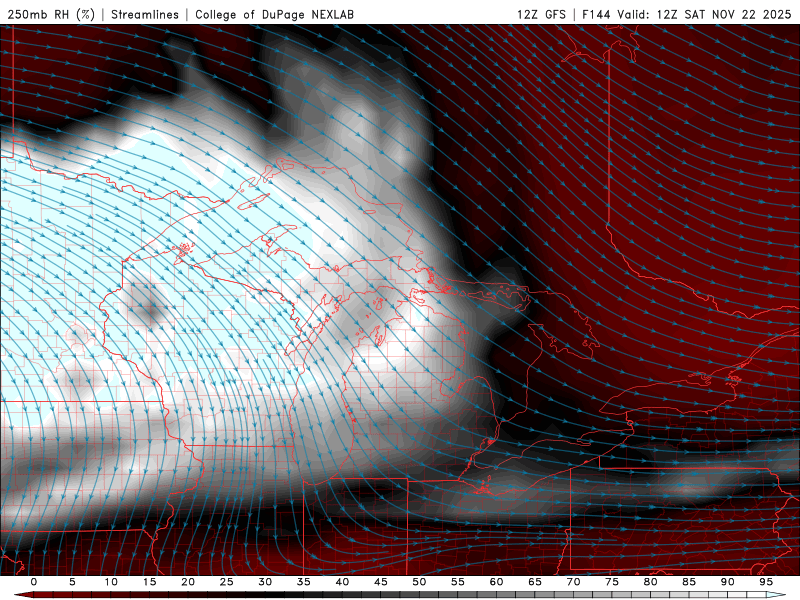Click the '12Z GFS' model run label
Screen dimensions: 800x600
(x=541, y=14)
